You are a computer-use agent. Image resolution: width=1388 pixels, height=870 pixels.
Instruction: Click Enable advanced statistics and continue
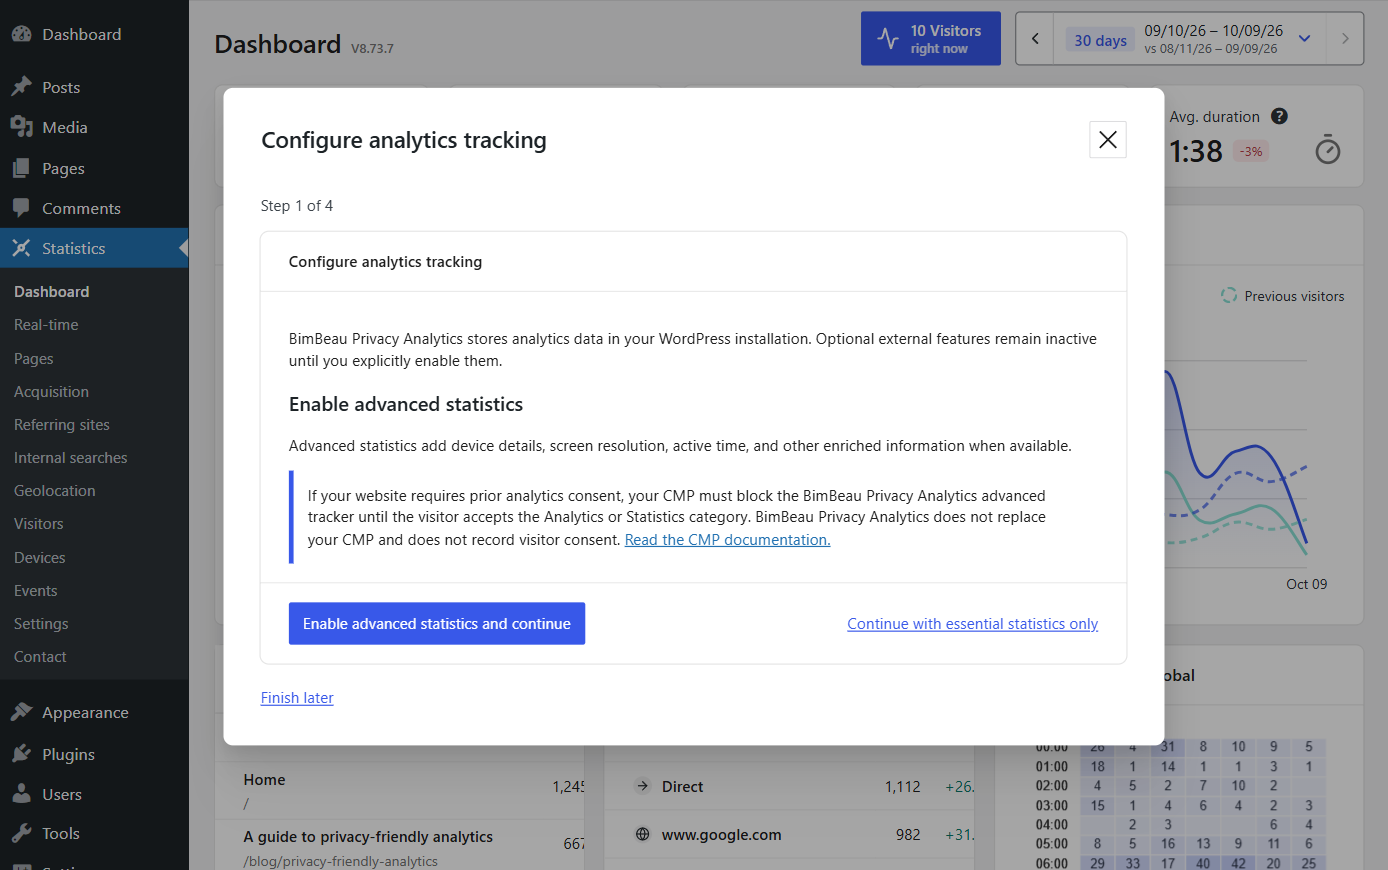tap(437, 623)
